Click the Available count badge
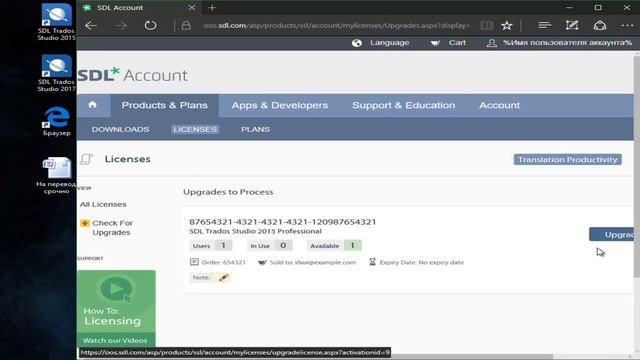Viewport: 640px width, 360px height. click(334, 246)
